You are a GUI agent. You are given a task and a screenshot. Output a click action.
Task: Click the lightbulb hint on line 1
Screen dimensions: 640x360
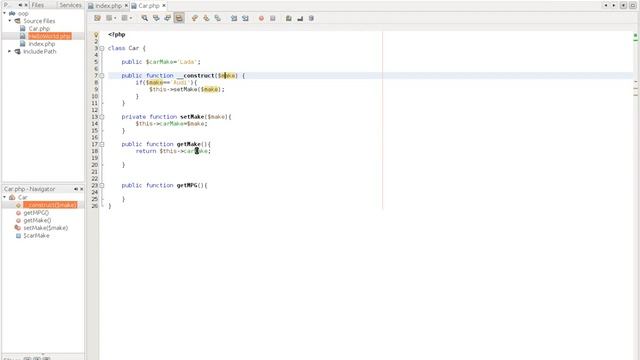[96, 35]
